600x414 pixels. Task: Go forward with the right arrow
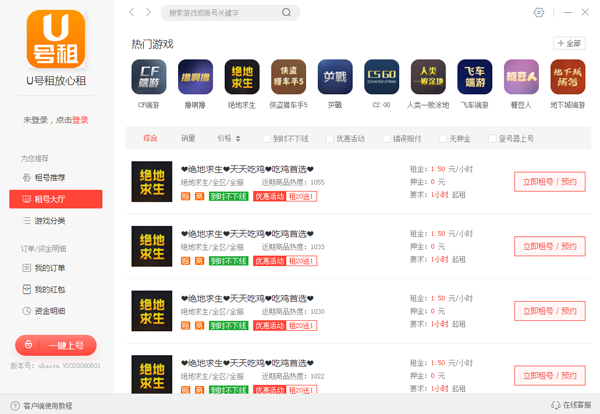[x=148, y=12]
